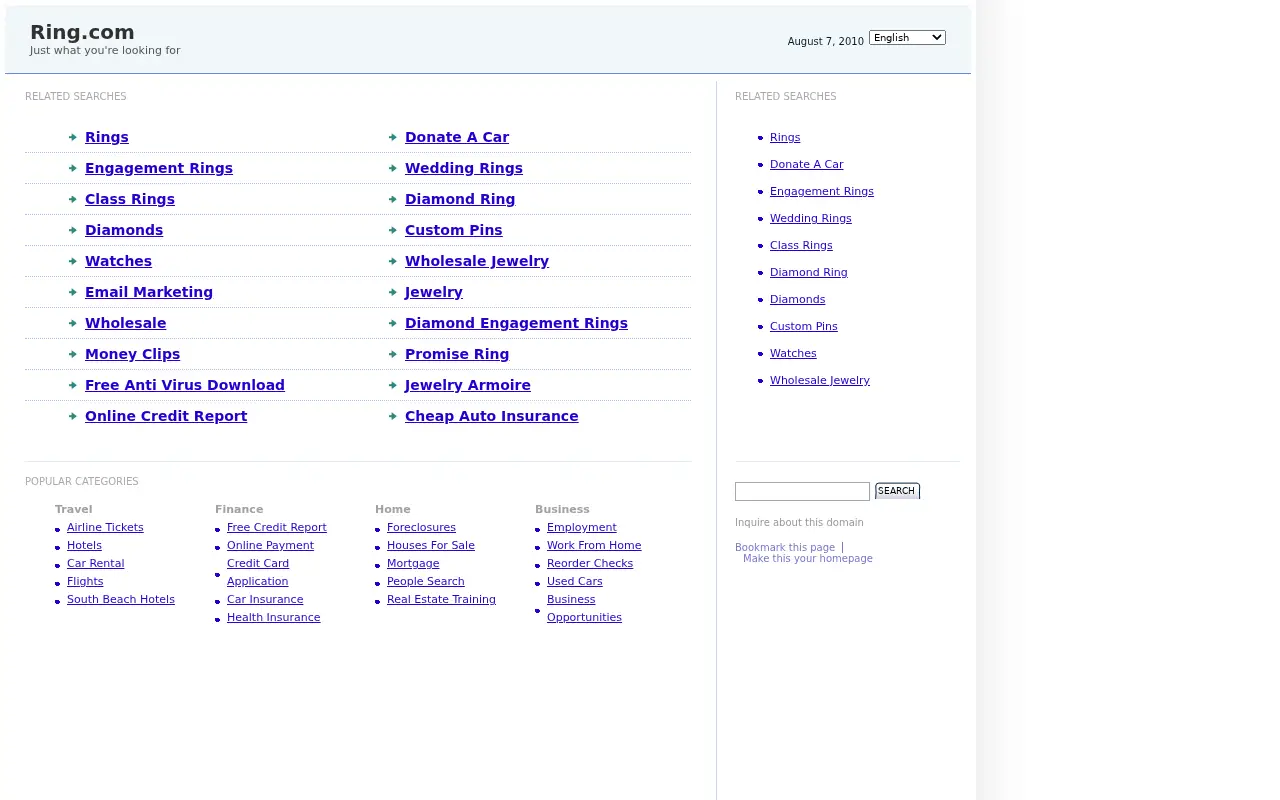The image size is (1280, 800).
Task: Open sidebar Diamonds link
Action: [797, 299]
